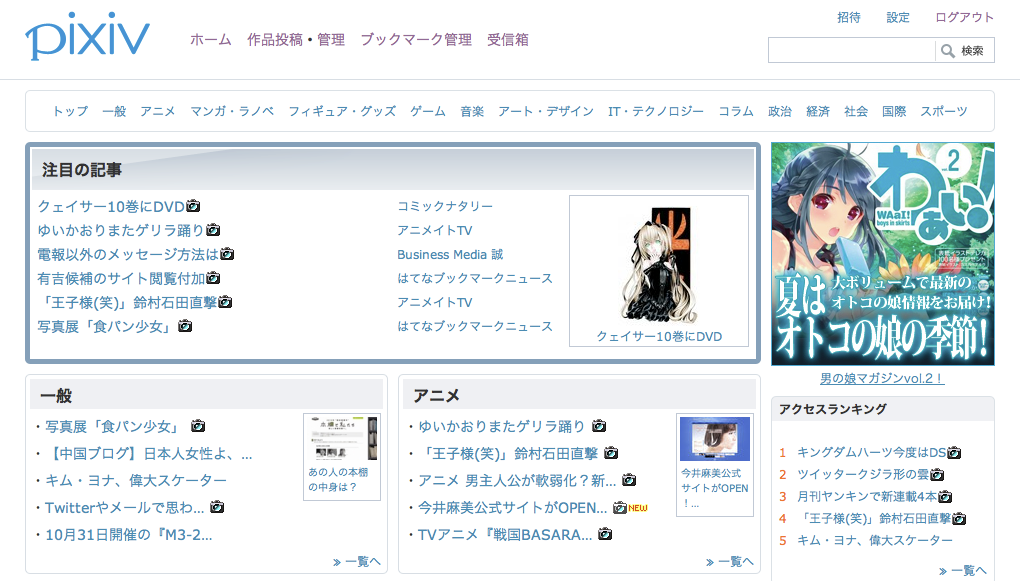Click the pixiv logo
The height and width of the screenshot is (581, 1020).
click(87, 36)
